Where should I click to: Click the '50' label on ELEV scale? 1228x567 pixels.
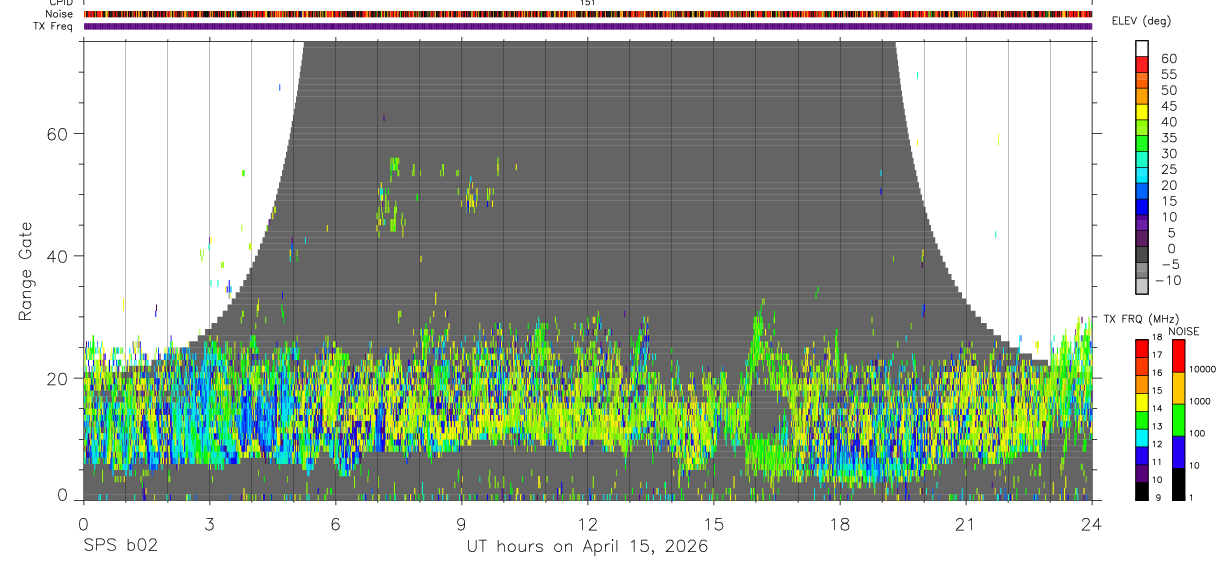pyautogui.click(x=1169, y=90)
